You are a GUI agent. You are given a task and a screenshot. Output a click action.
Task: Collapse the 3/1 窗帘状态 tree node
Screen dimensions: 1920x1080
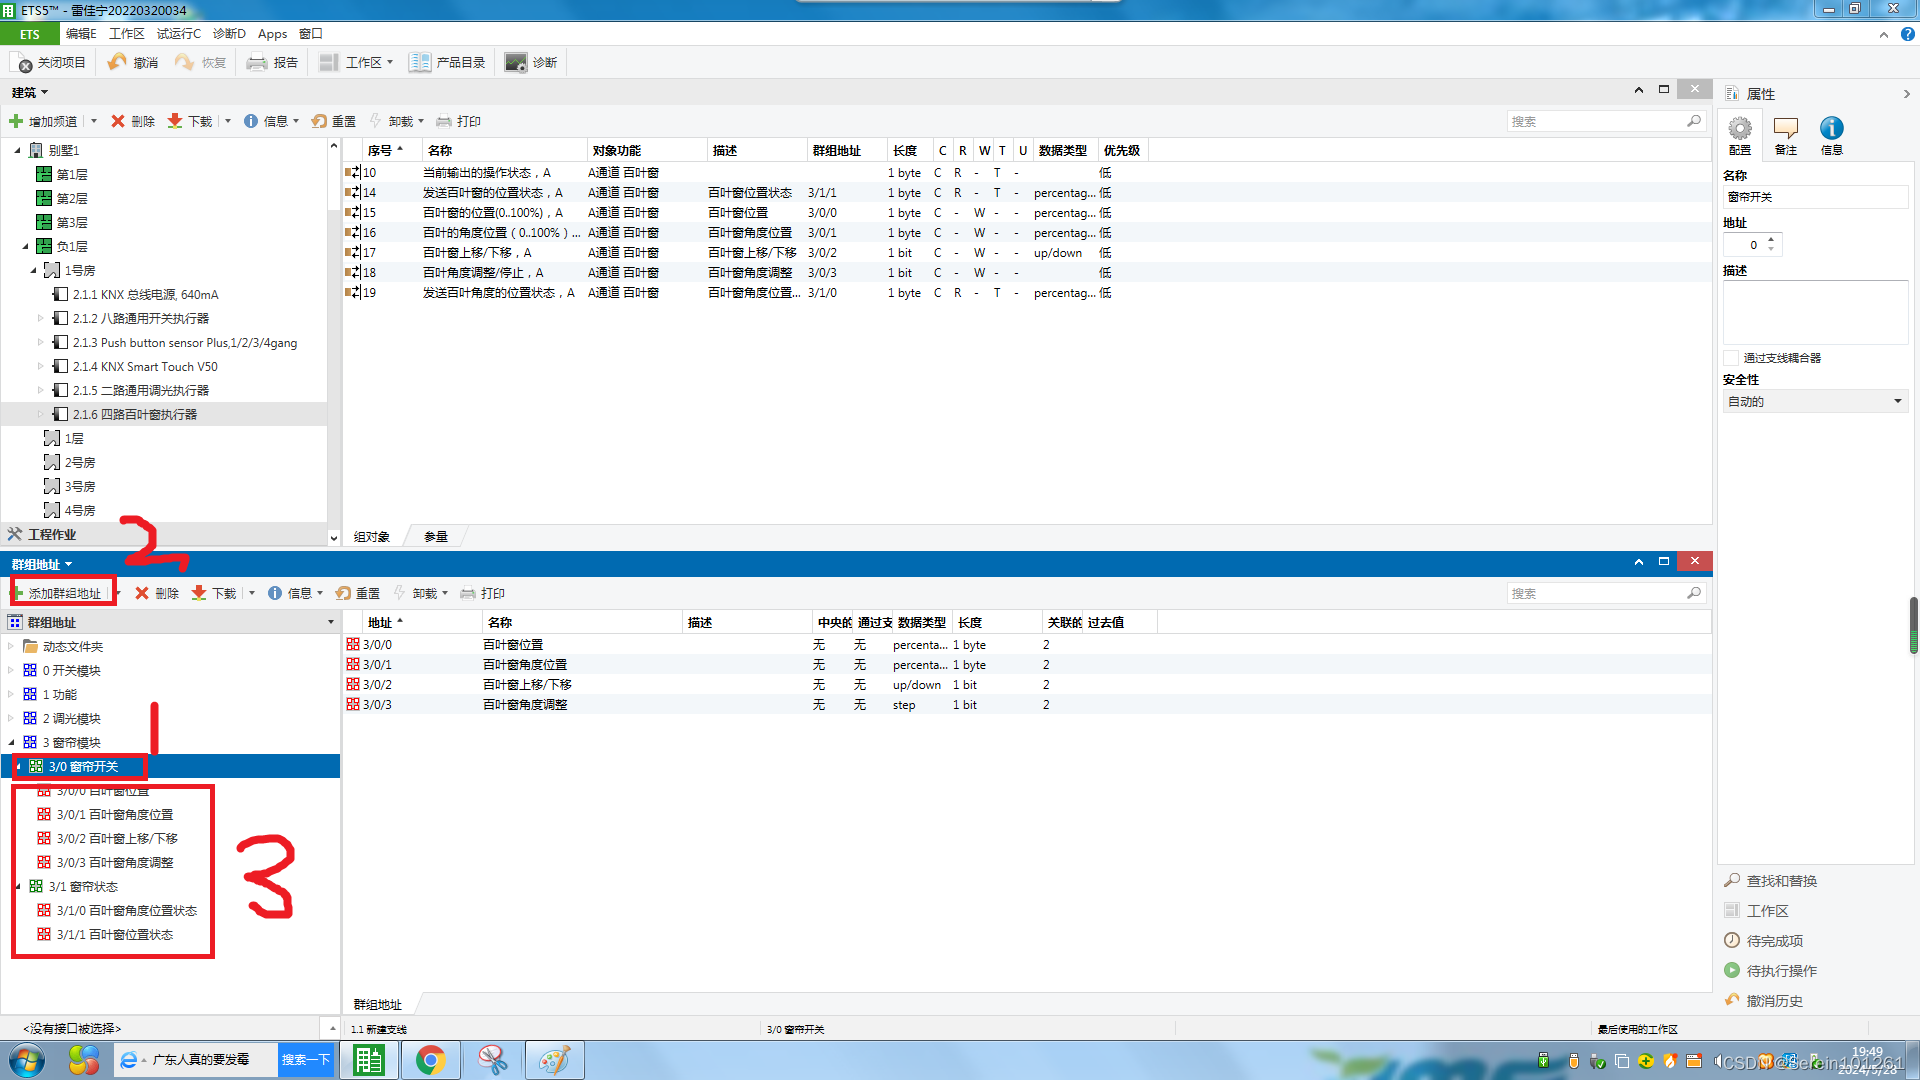(18, 887)
